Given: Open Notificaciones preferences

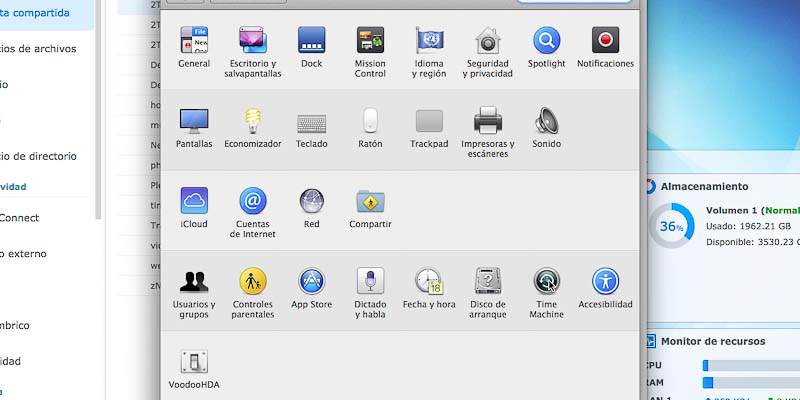Looking at the screenshot, I should pyautogui.click(x=605, y=47).
